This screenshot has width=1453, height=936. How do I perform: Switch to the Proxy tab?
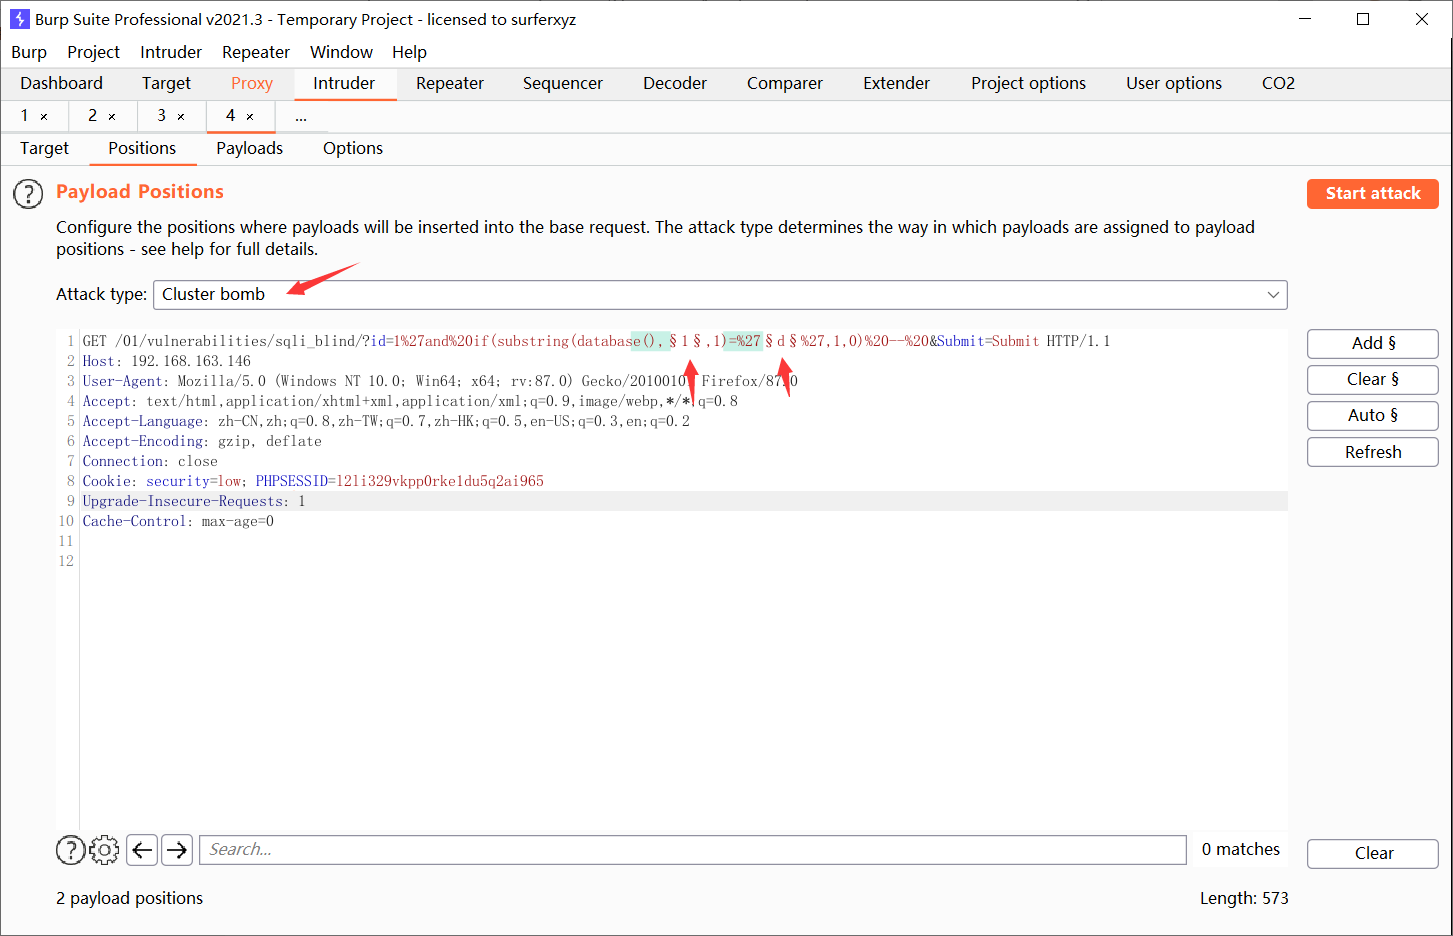(x=252, y=83)
